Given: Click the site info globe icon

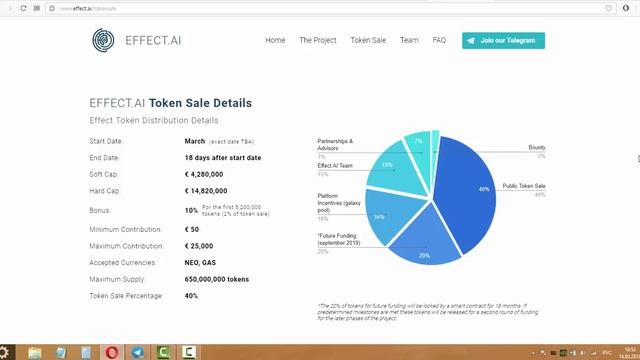Looking at the screenshot, I should pos(52,8).
